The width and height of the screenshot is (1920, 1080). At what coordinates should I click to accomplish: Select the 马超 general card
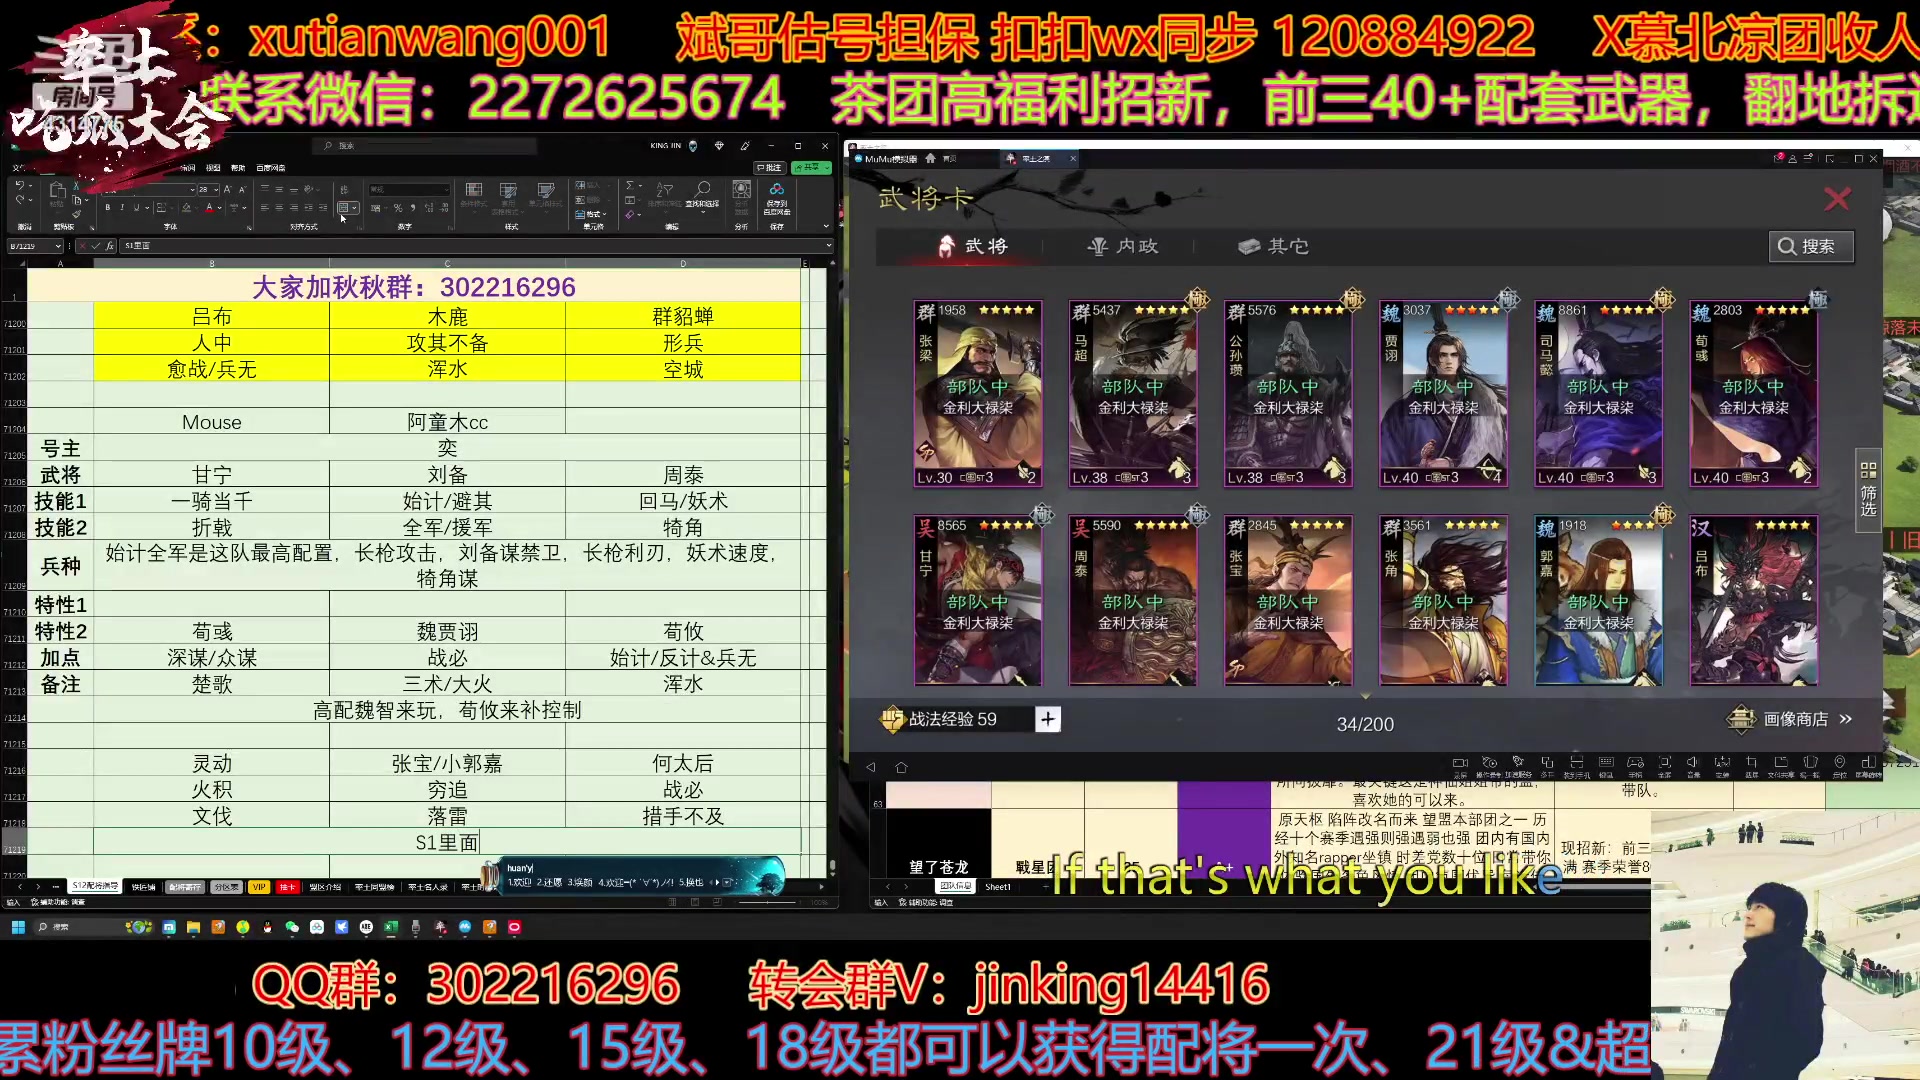click(1133, 394)
